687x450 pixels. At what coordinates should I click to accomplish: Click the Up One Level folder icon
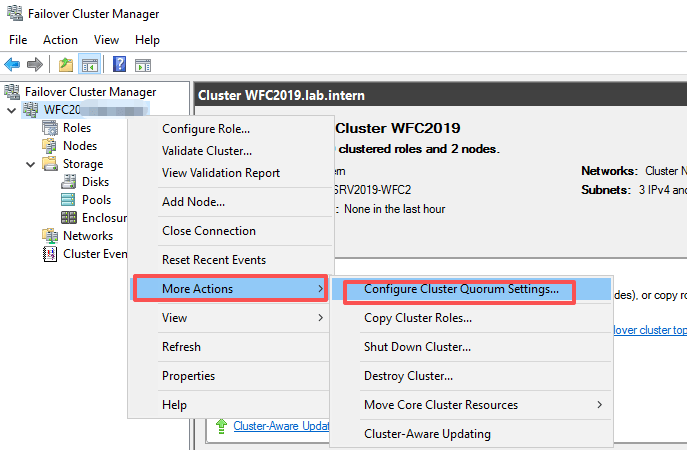tap(66, 65)
